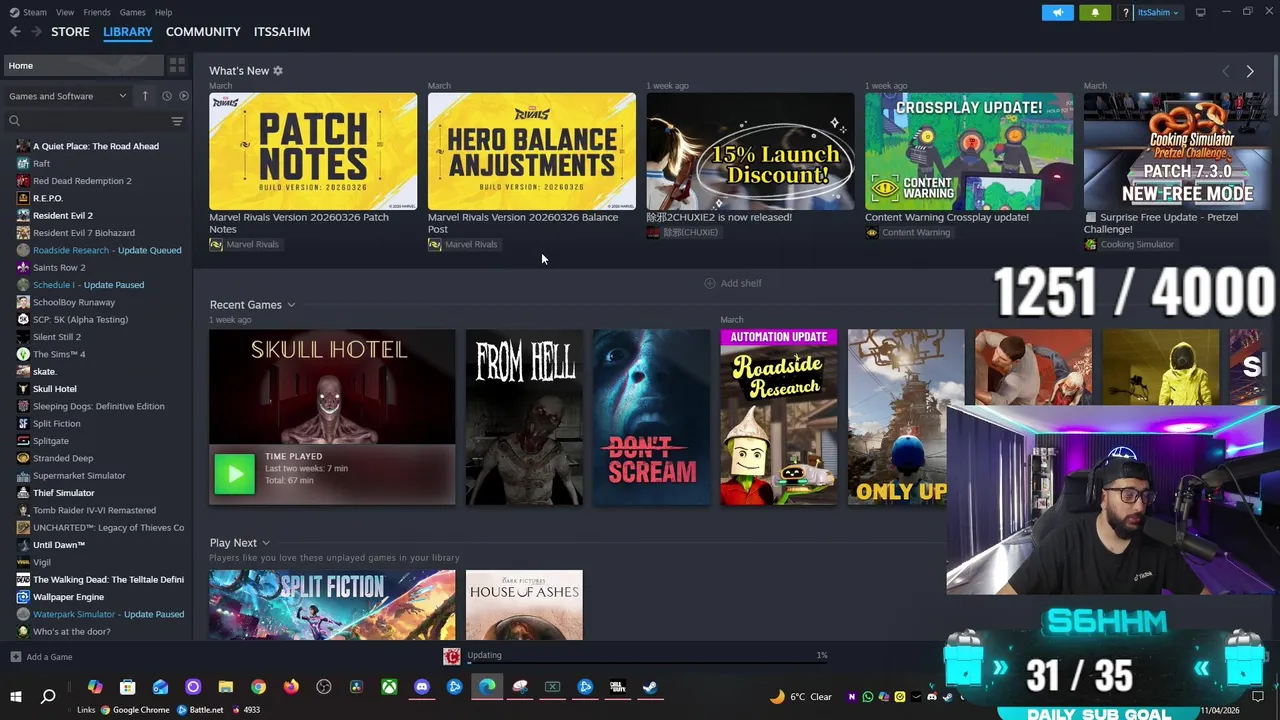1280x720 pixels.
Task: Open Roadside Research cover in Recent Games
Action: (x=779, y=417)
